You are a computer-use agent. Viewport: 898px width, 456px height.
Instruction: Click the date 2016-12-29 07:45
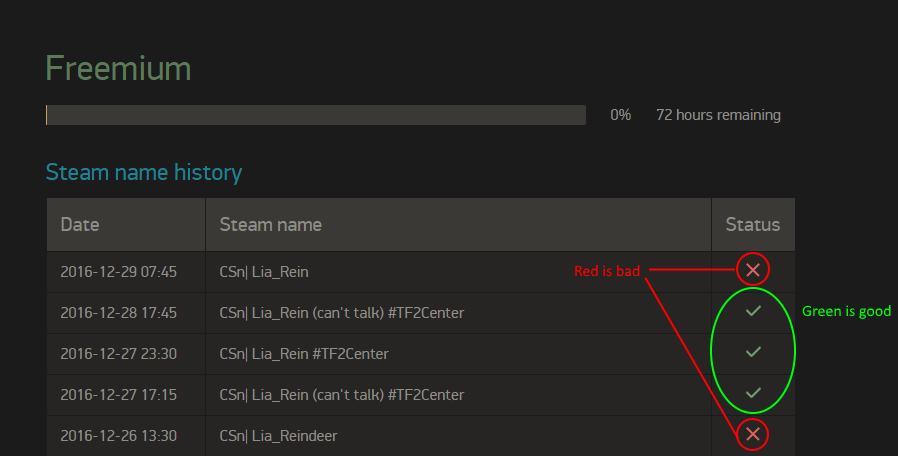(119, 272)
